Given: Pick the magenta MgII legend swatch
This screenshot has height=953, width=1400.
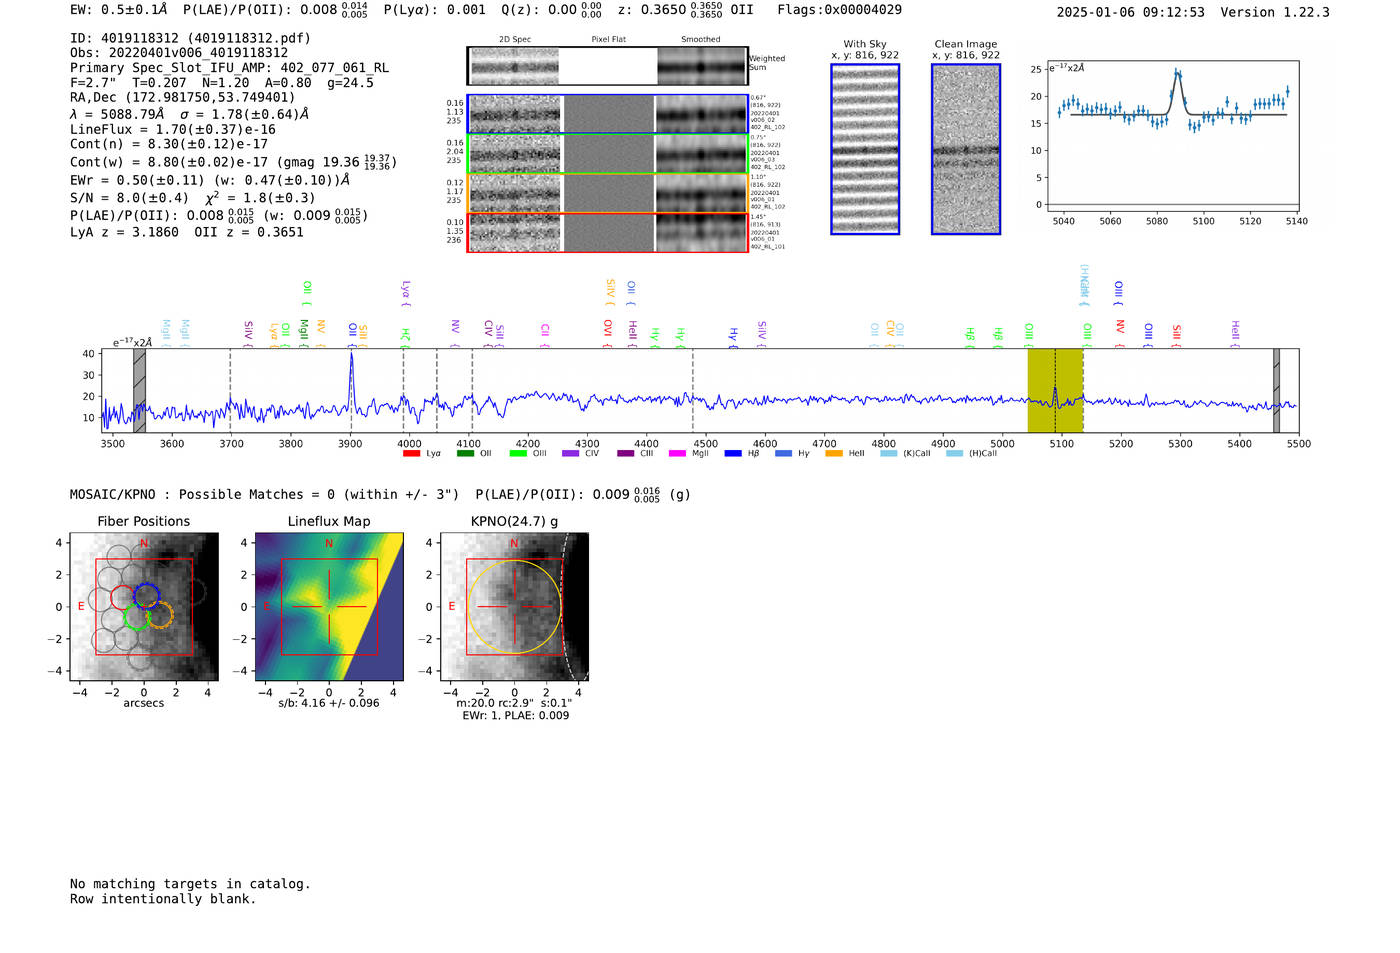Looking at the screenshot, I should [677, 454].
